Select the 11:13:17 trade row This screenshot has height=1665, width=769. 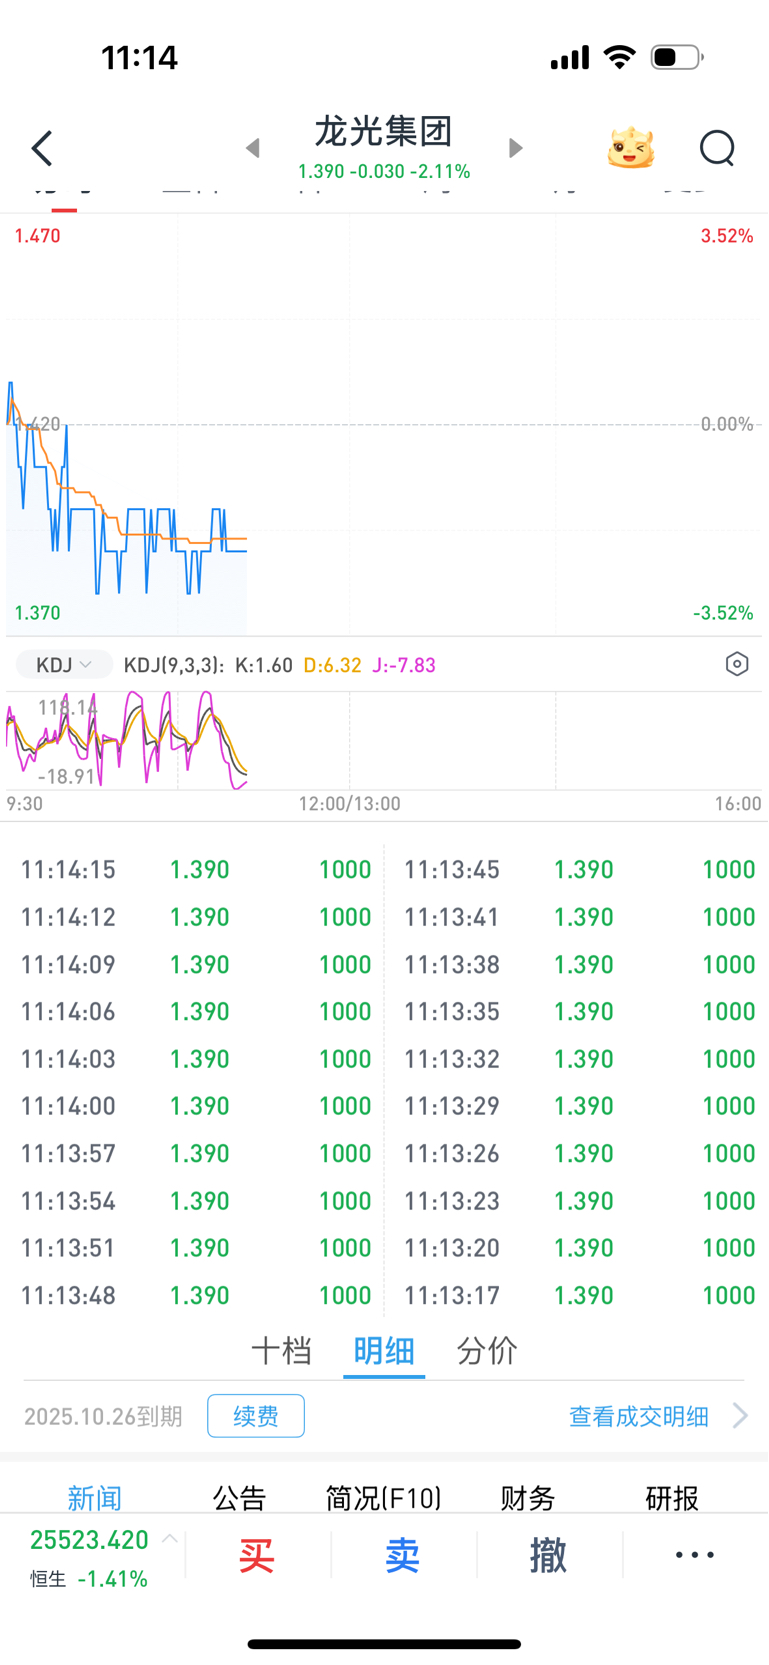click(579, 1296)
